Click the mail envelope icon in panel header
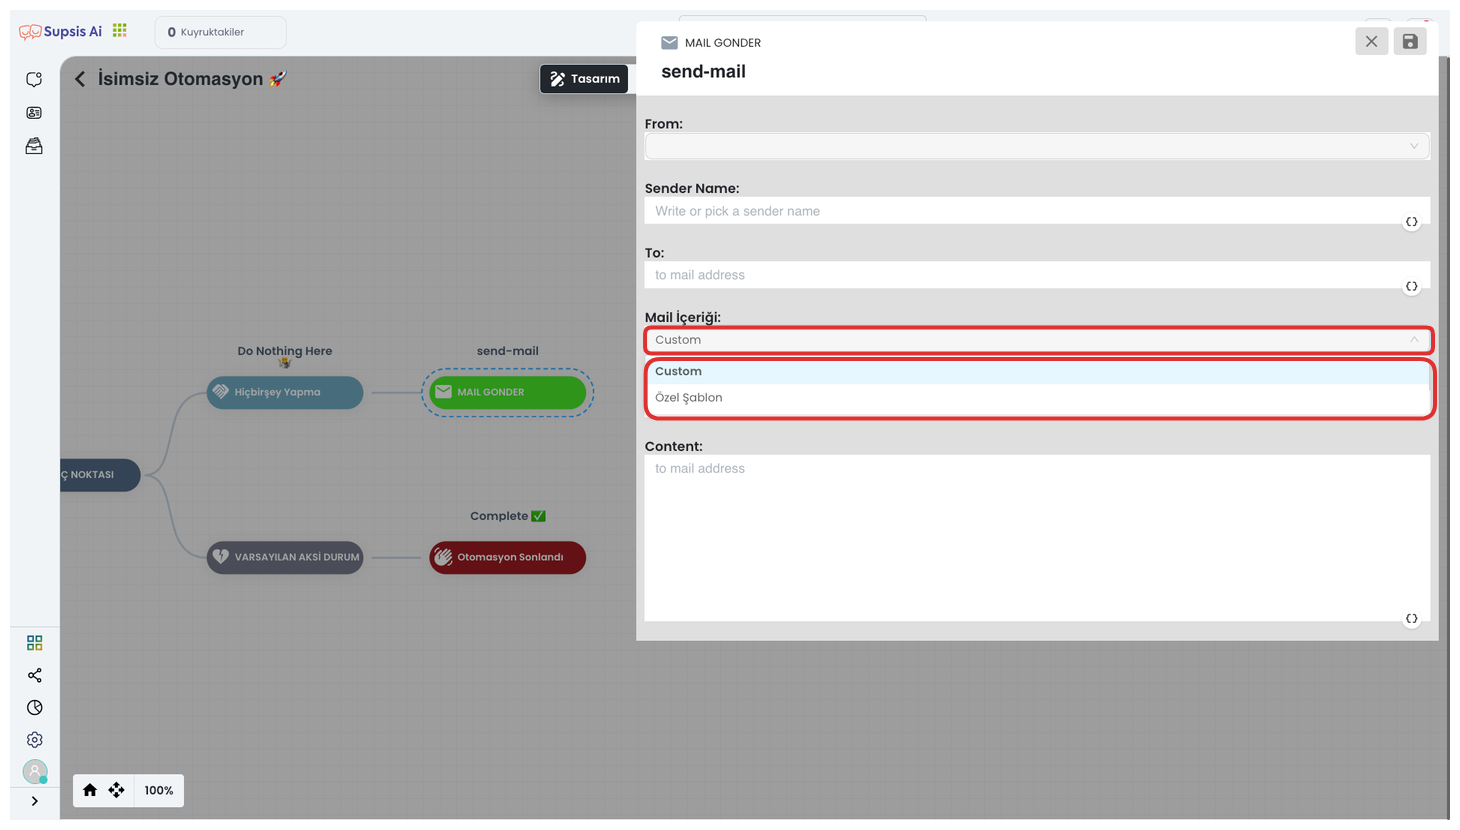The image size is (1460, 830). point(669,43)
